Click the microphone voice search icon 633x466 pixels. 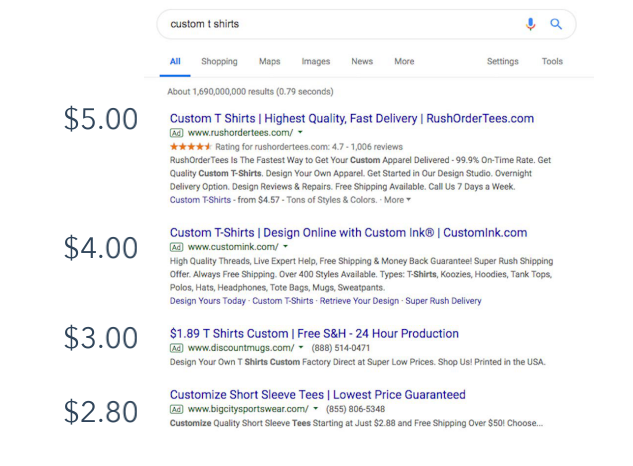[530, 24]
